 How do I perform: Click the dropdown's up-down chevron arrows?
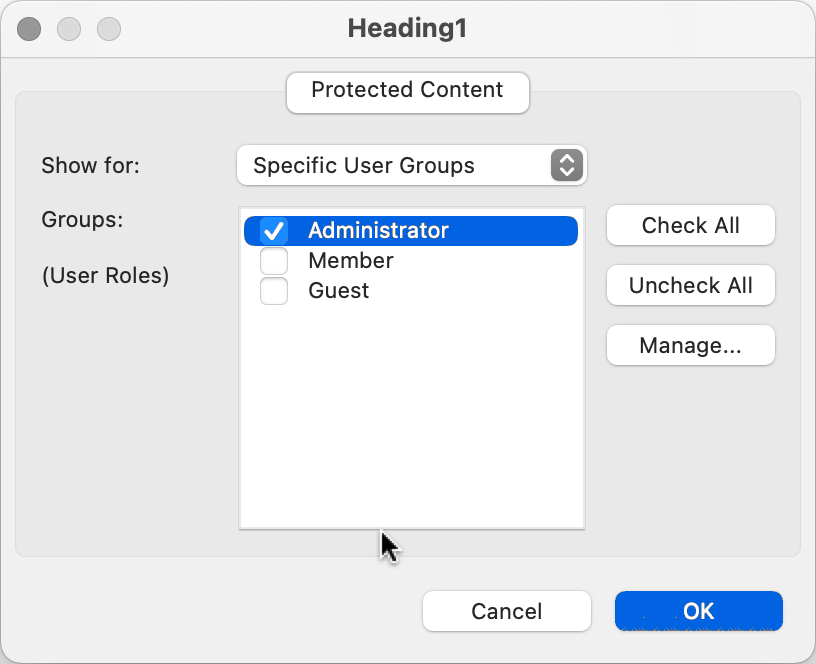click(566, 166)
